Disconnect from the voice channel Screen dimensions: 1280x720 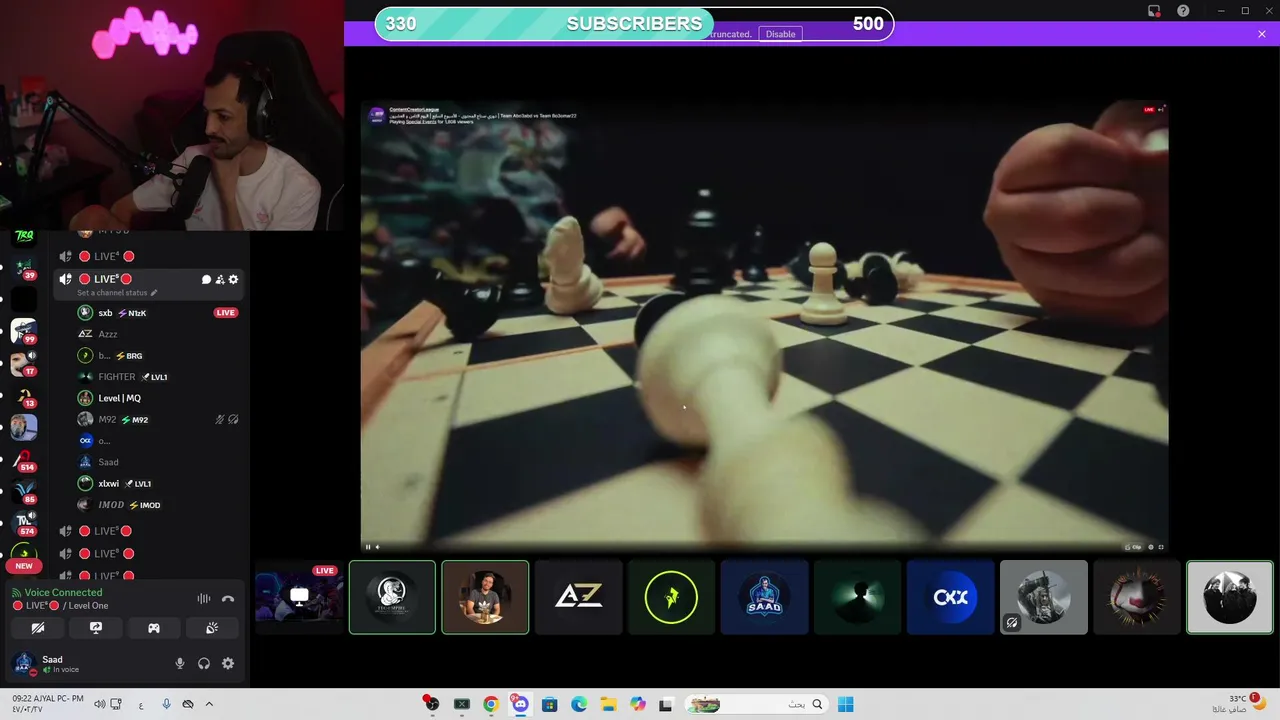point(228,599)
